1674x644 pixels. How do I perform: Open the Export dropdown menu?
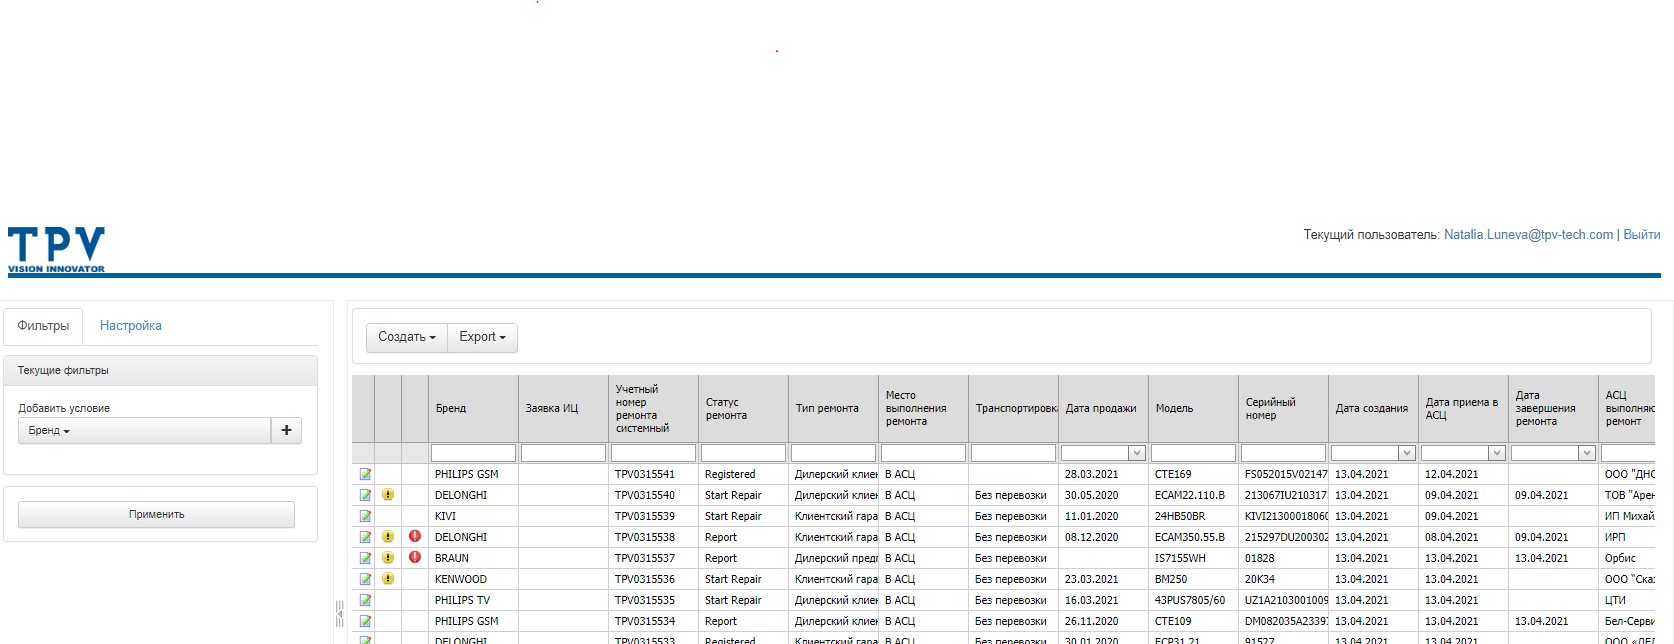click(482, 337)
